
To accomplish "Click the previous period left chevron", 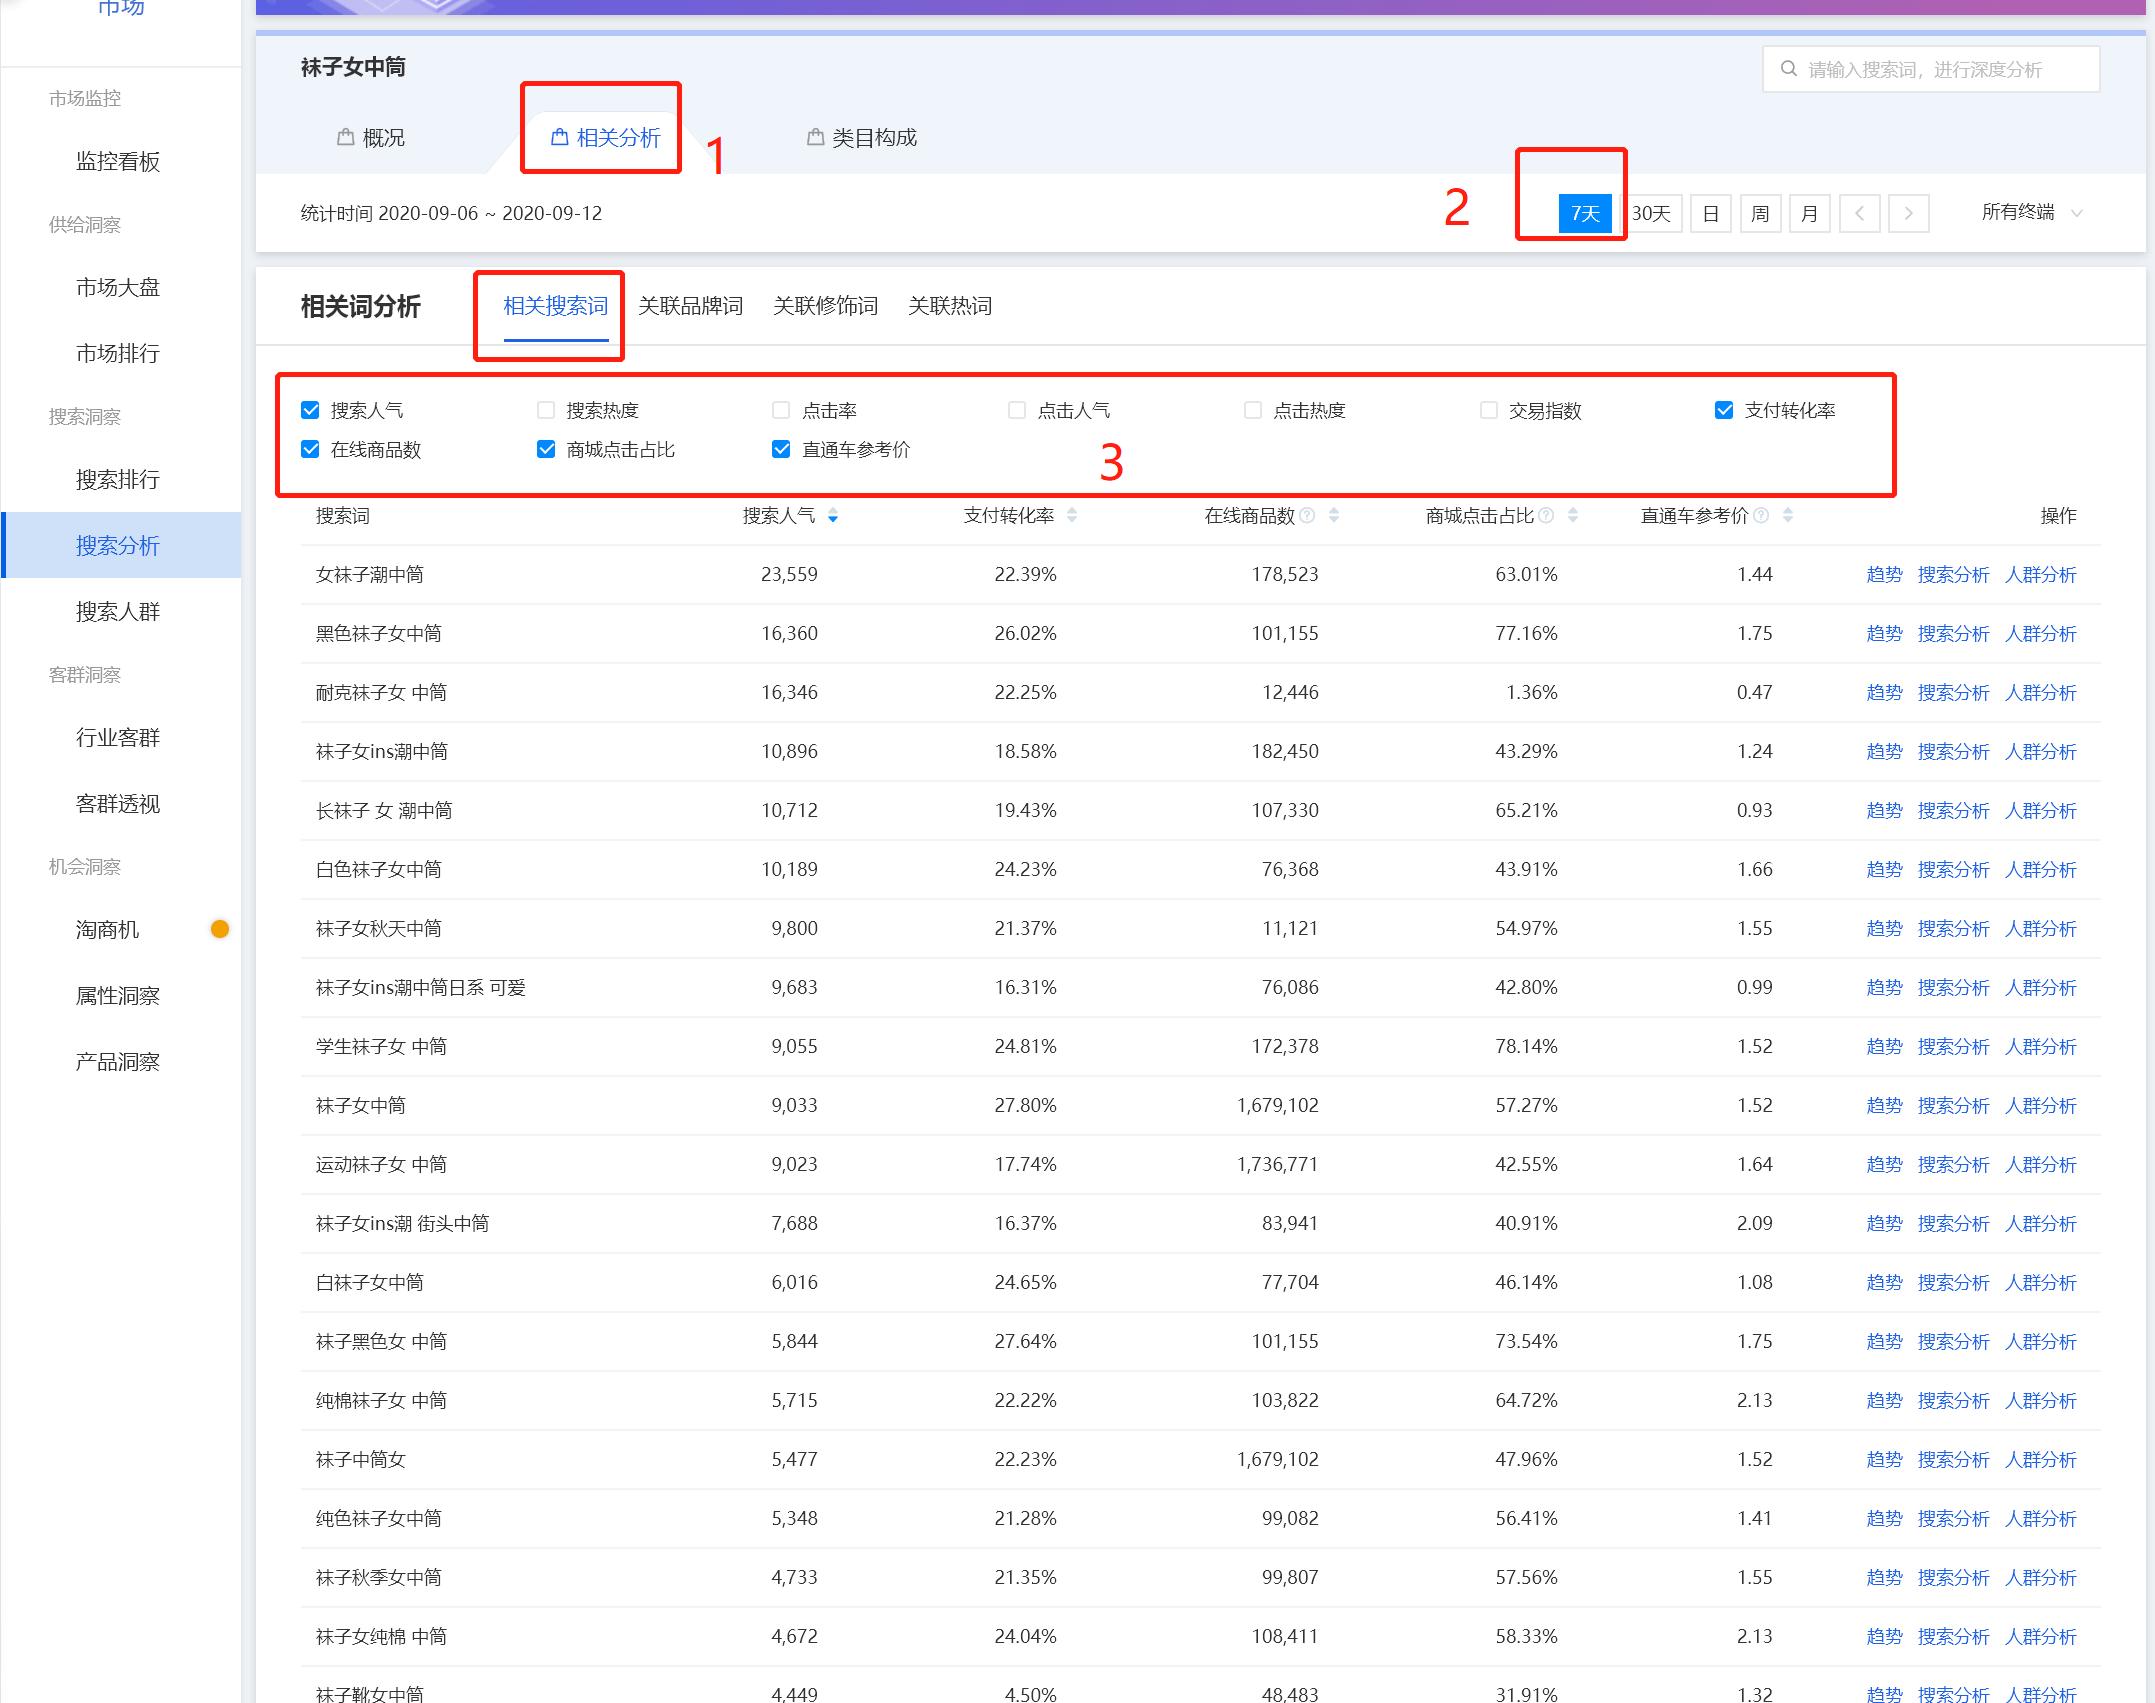I will [x=1859, y=212].
